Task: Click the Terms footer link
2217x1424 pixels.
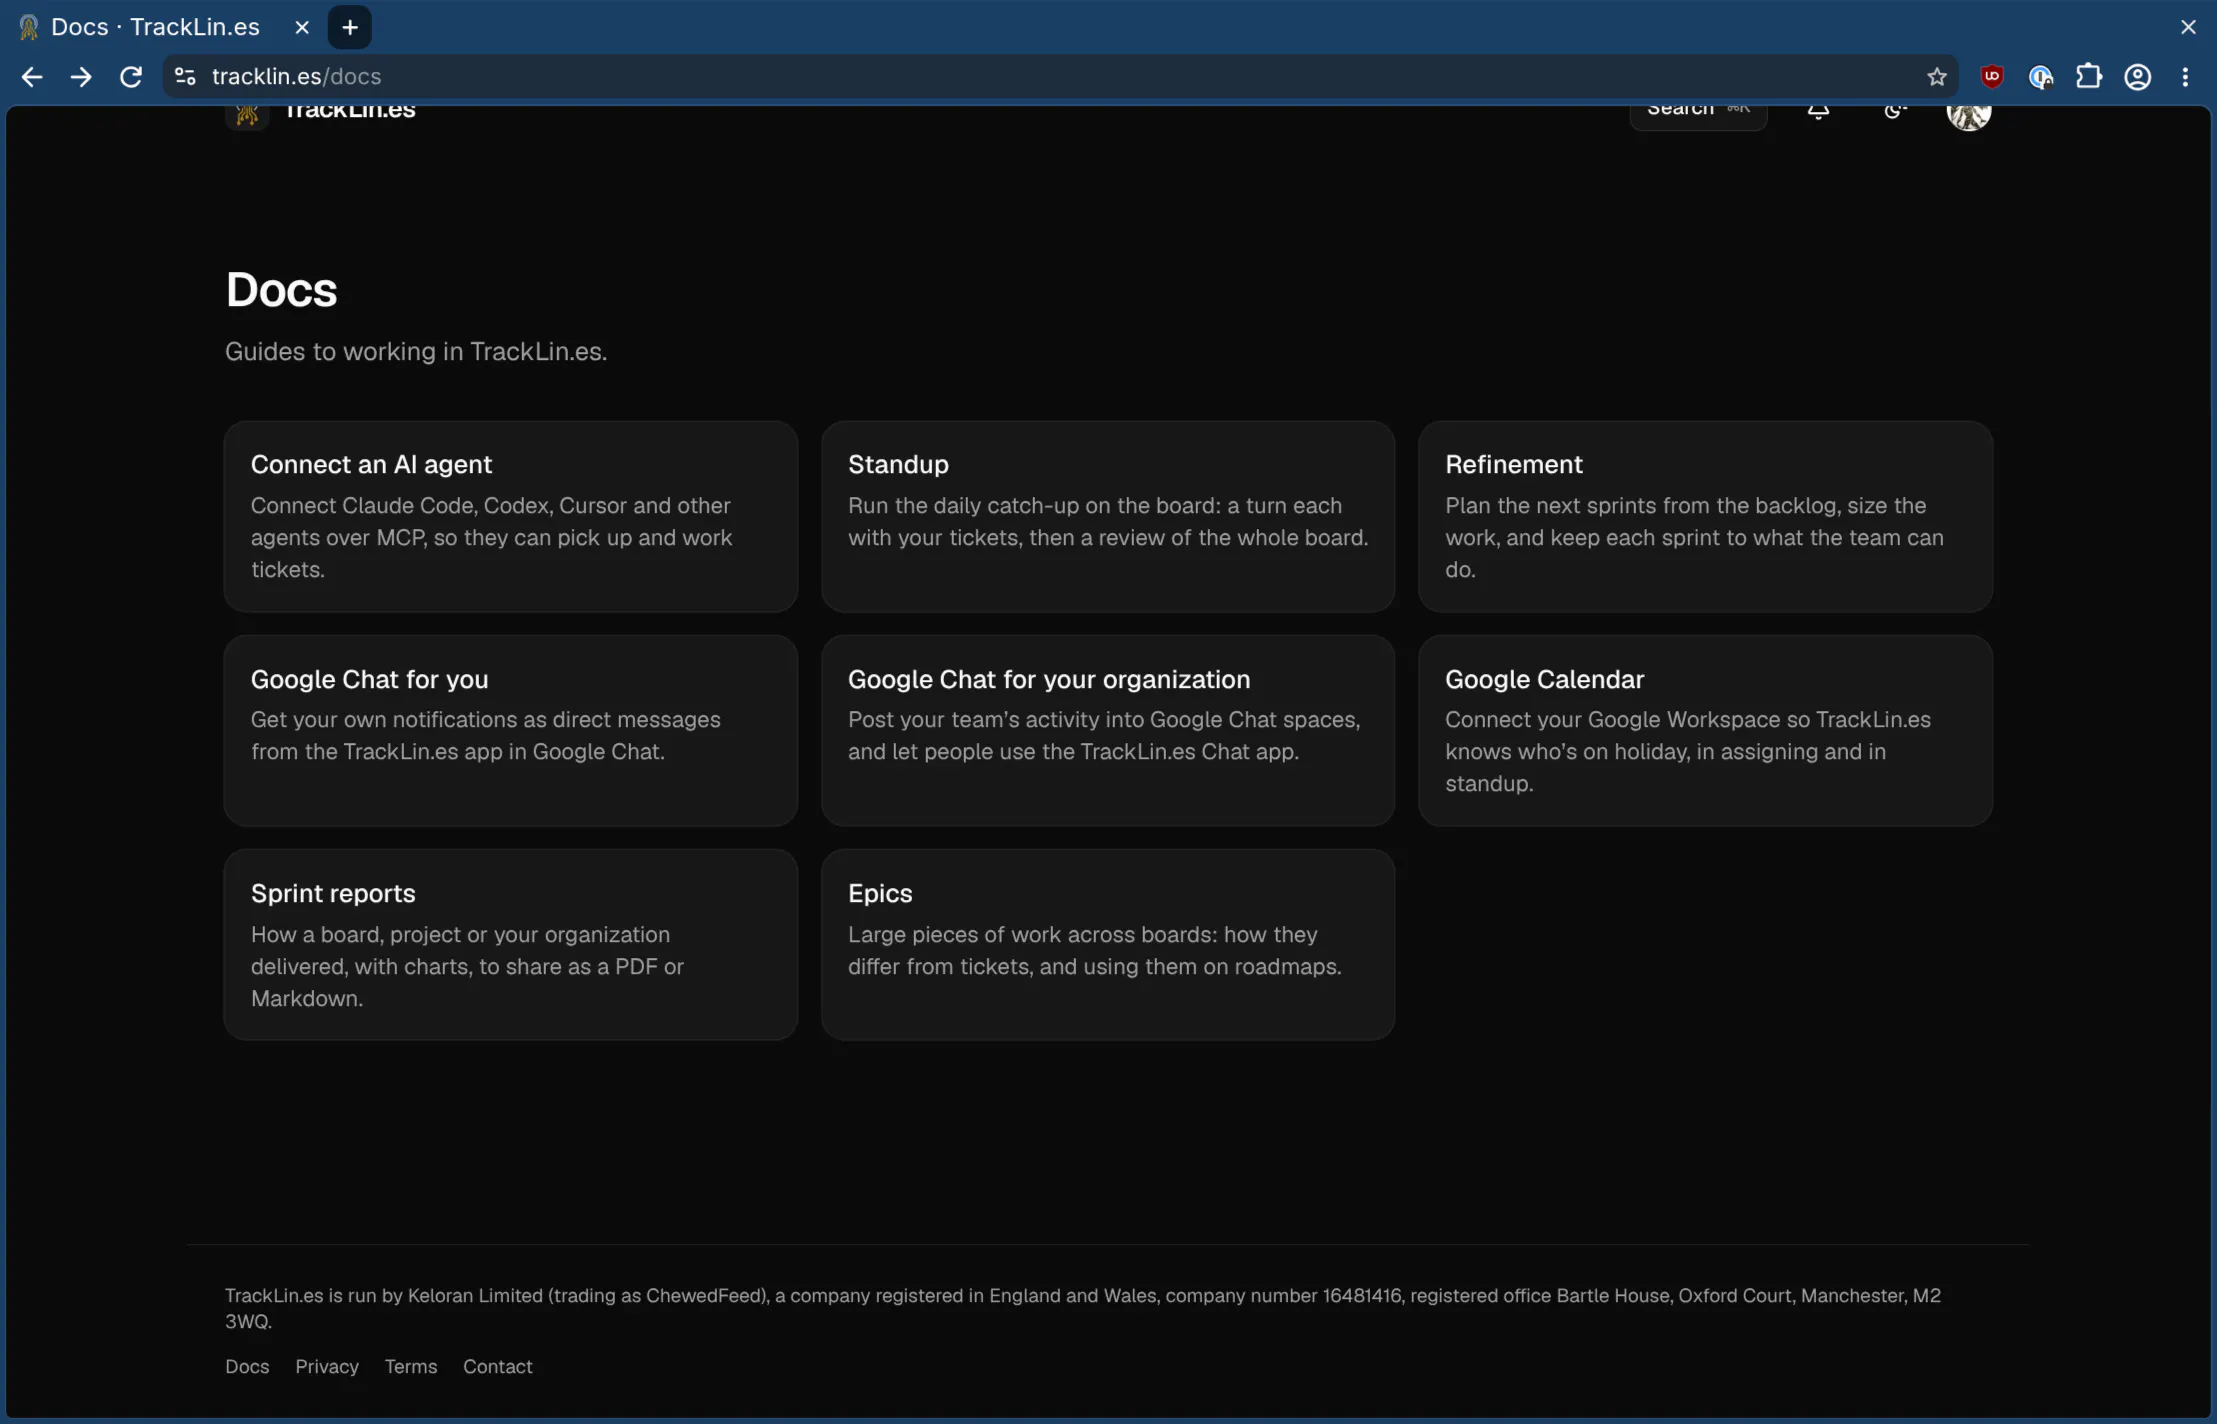Action: (411, 1366)
